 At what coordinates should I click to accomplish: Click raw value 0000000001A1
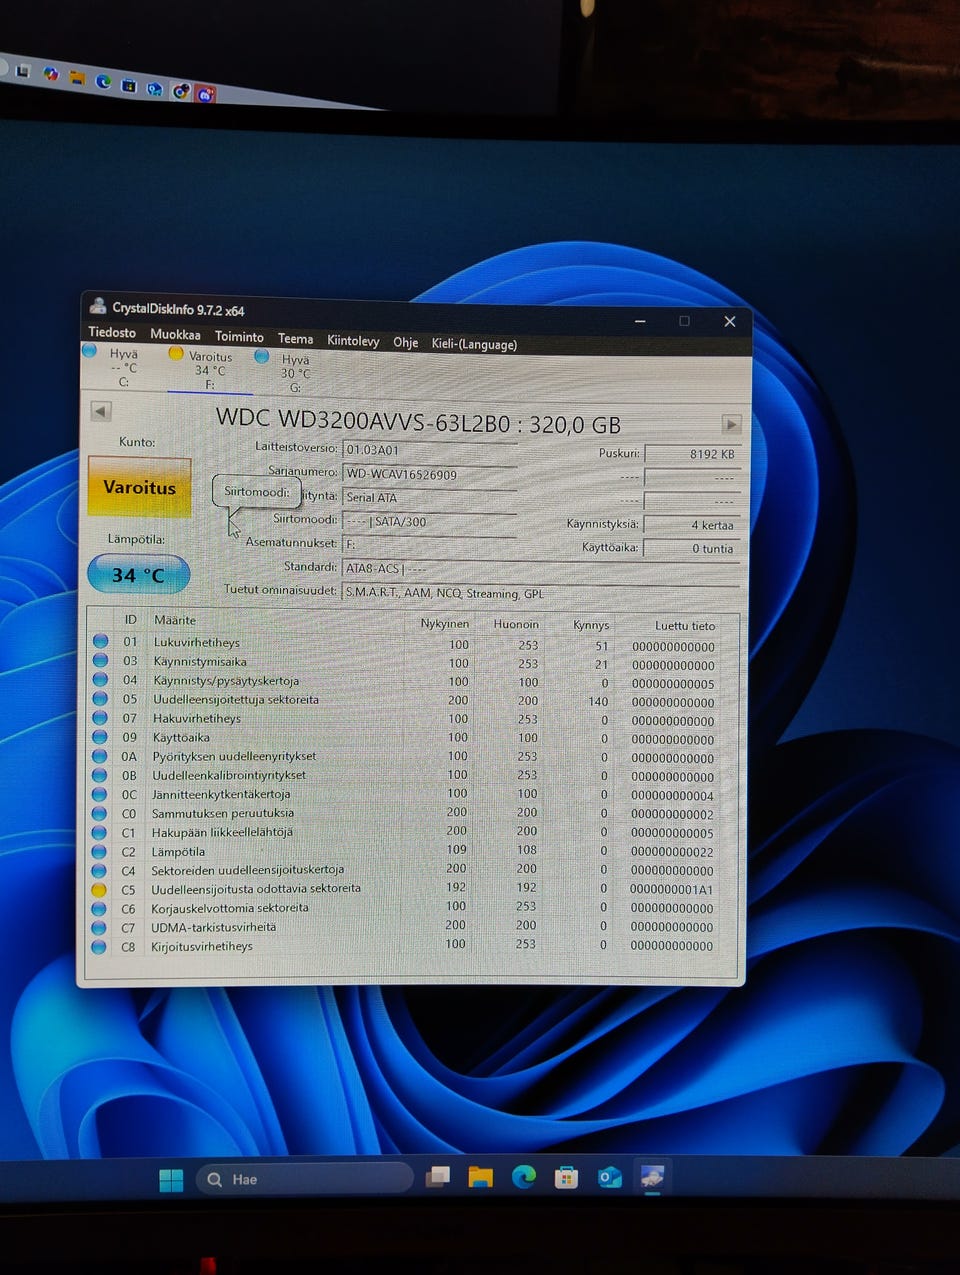(x=671, y=889)
